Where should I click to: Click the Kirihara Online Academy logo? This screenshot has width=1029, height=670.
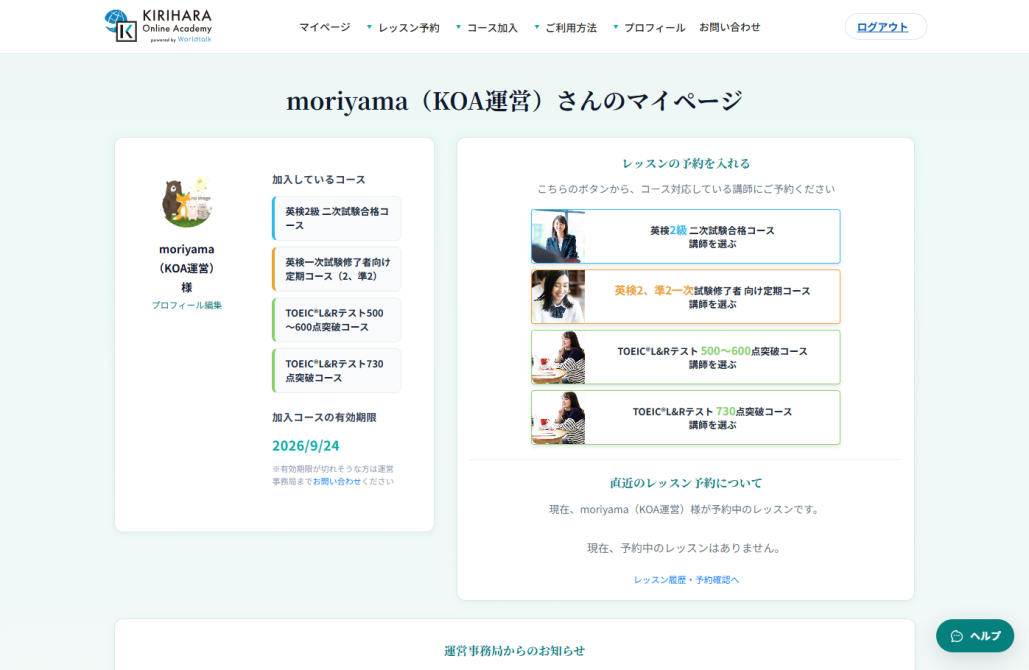pyautogui.click(x=158, y=26)
